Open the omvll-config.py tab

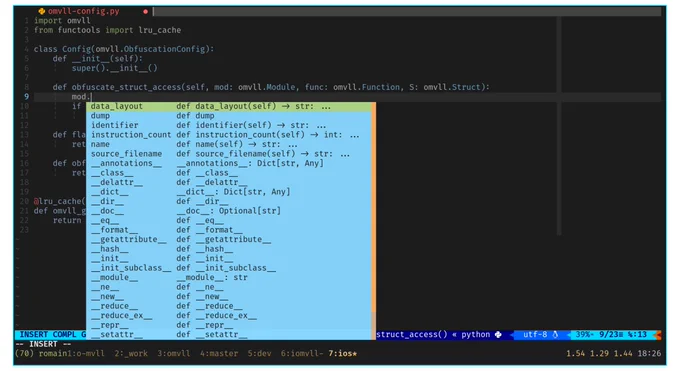[x=83, y=11]
